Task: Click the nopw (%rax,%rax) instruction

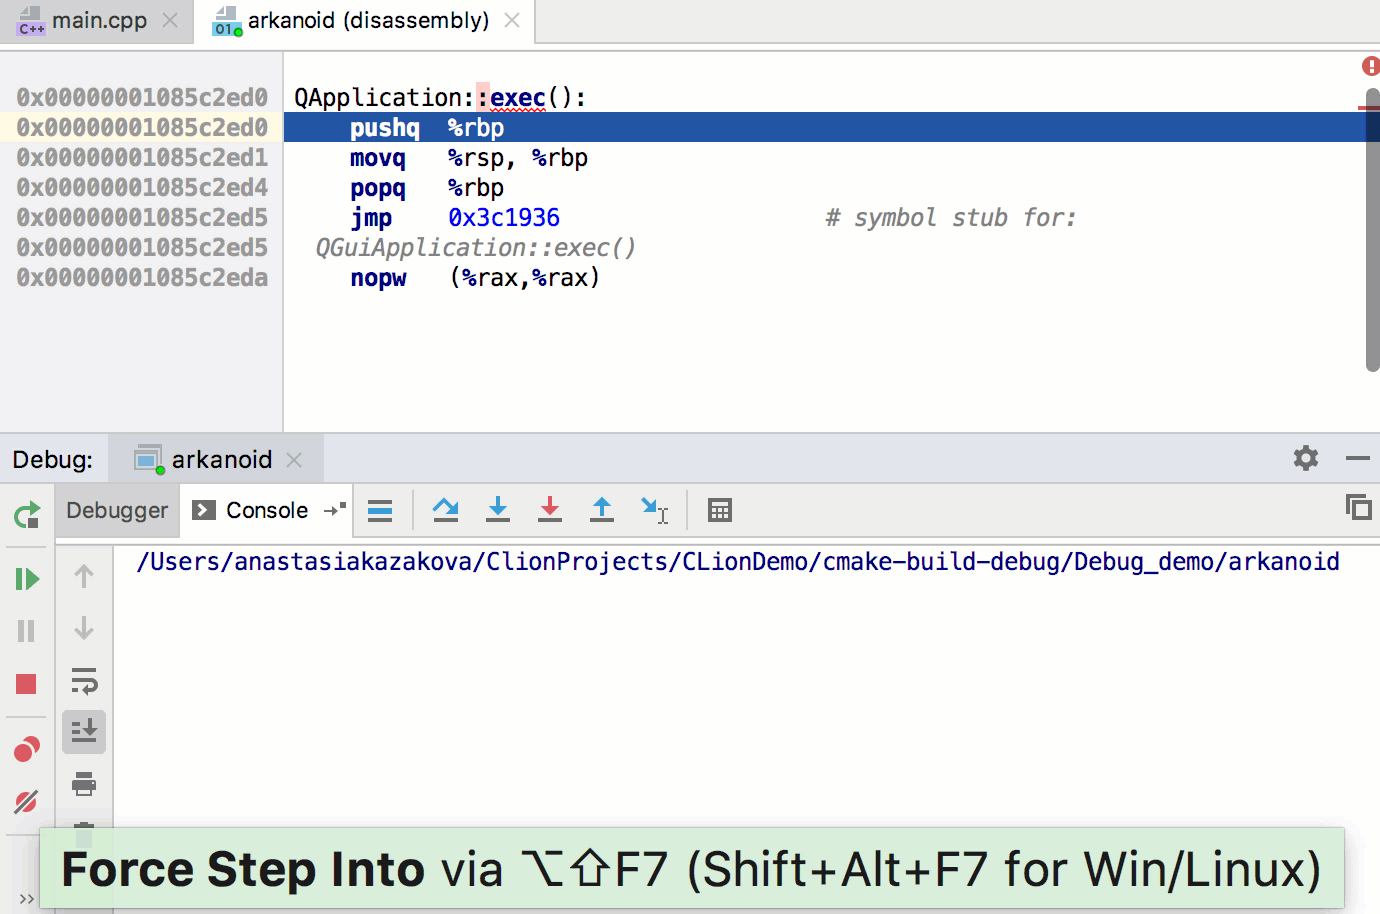Action: click(475, 278)
